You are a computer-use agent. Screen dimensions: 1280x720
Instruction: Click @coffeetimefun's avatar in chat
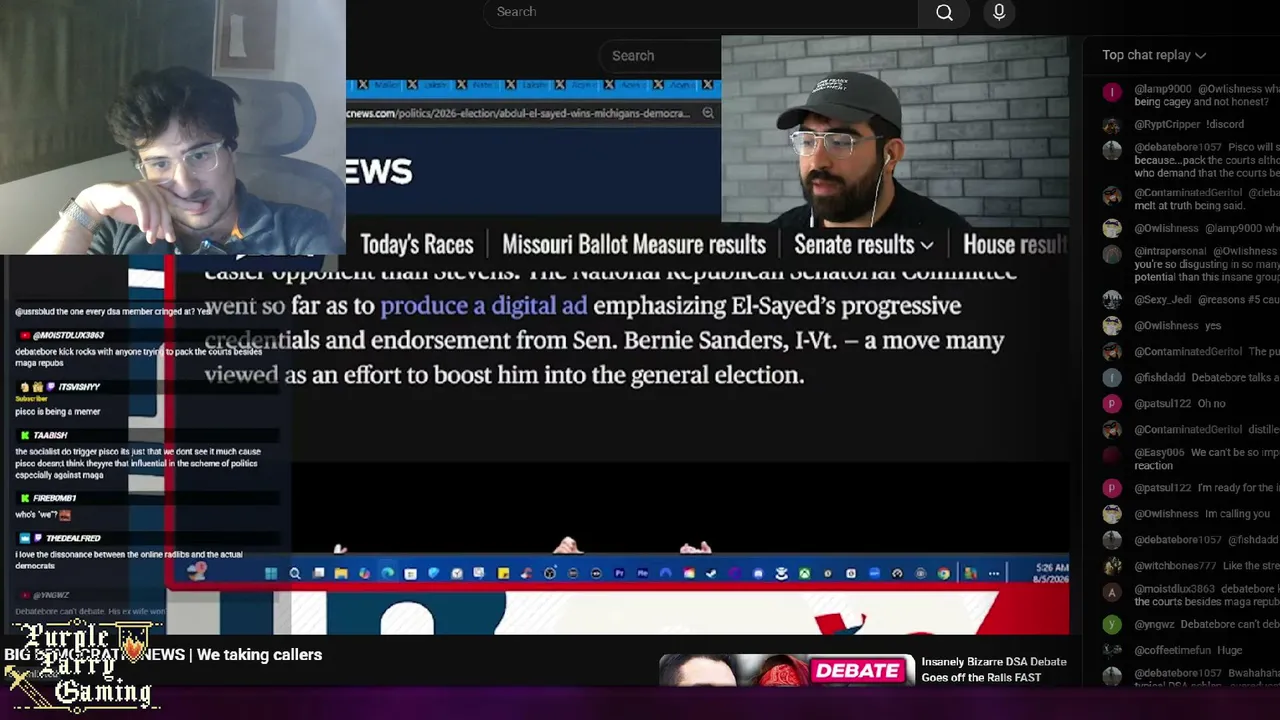(1112, 650)
